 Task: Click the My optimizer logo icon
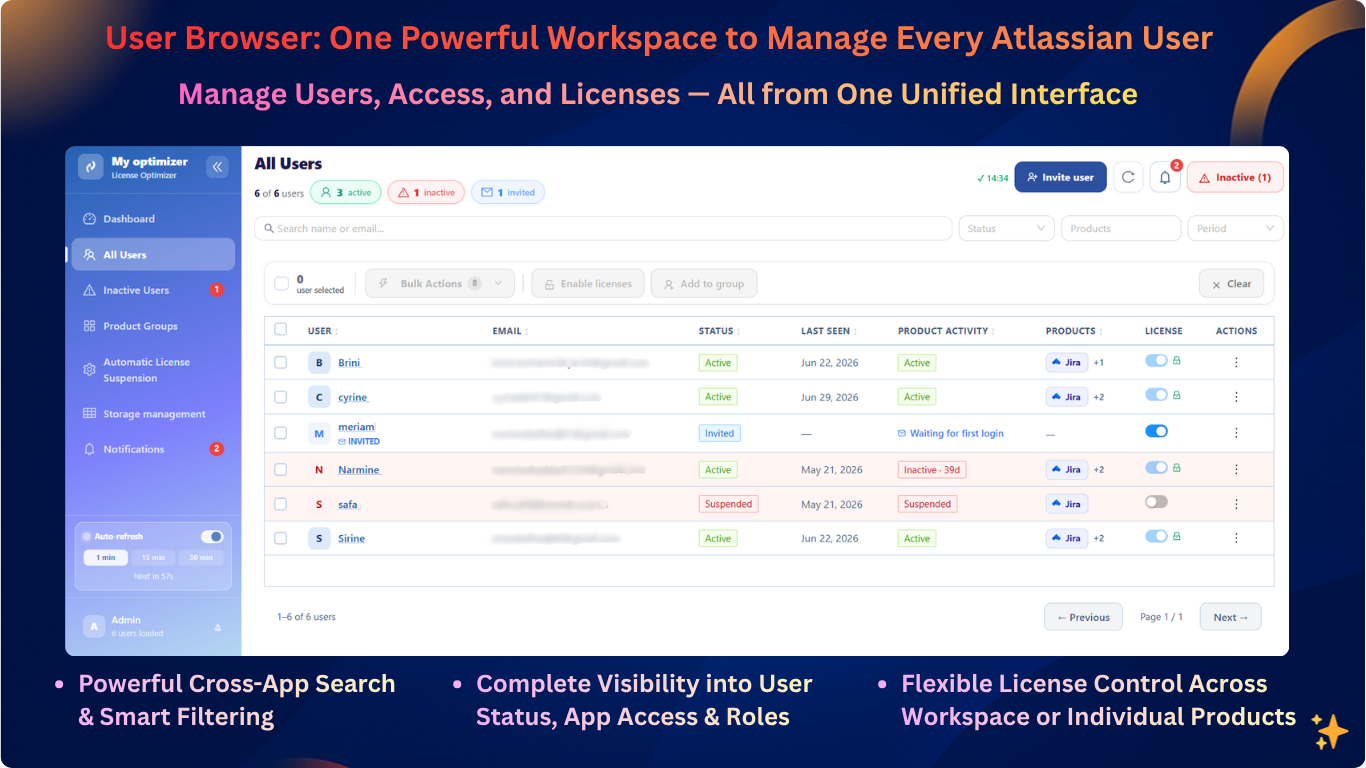(x=91, y=167)
